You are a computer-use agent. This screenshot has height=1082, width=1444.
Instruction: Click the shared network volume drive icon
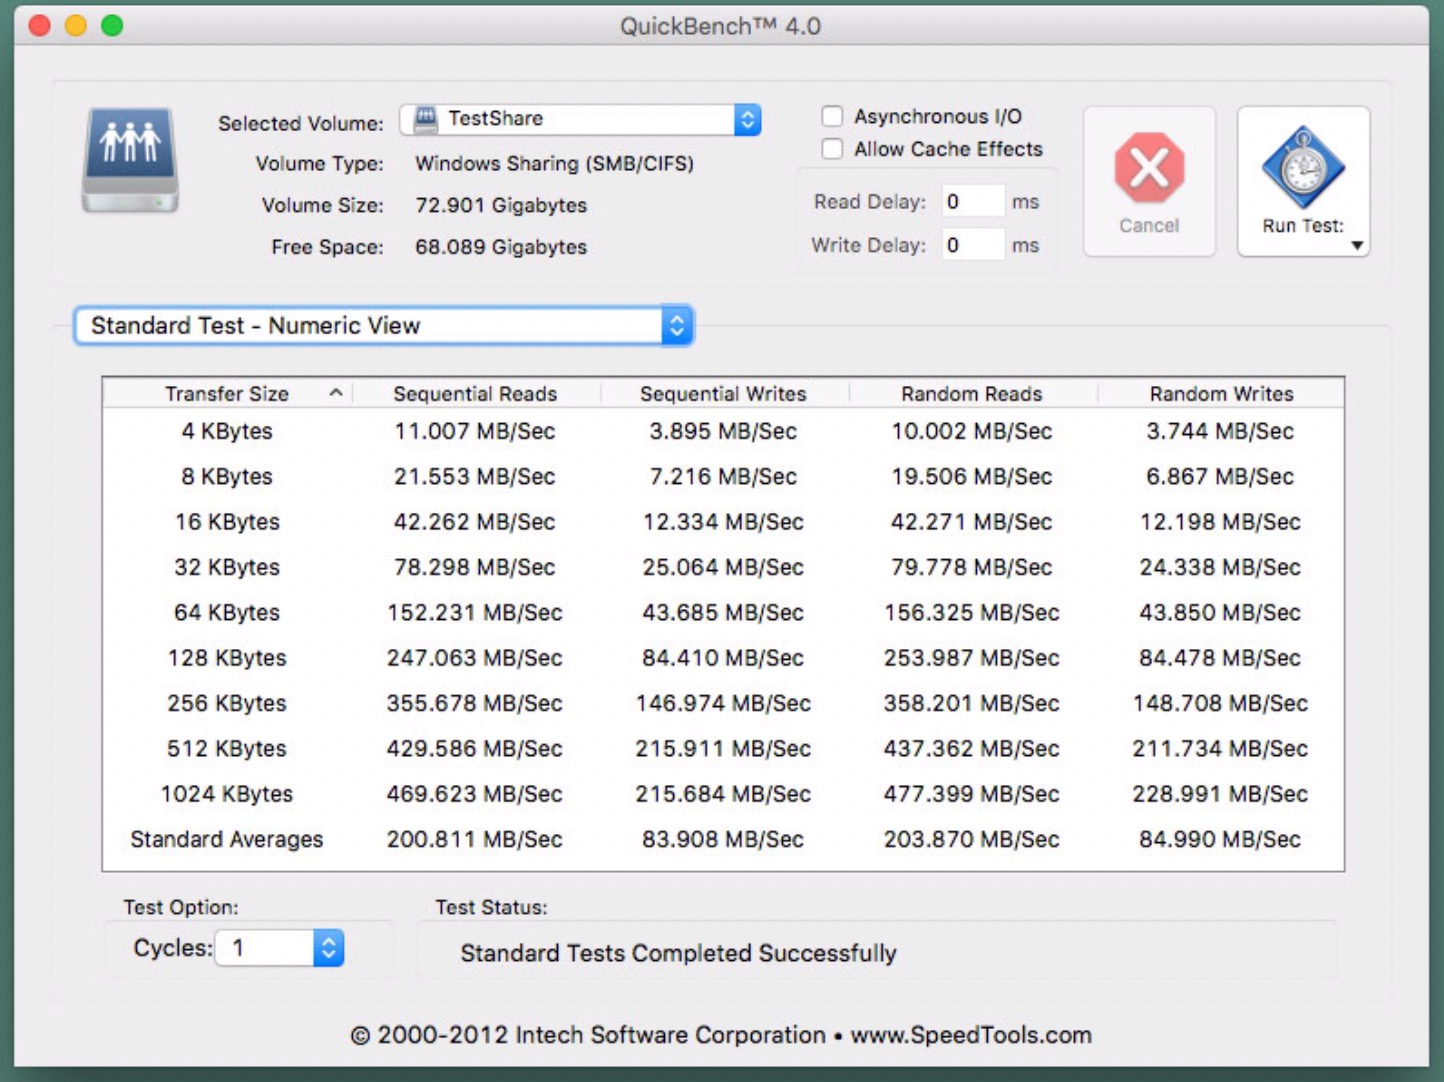click(x=130, y=160)
